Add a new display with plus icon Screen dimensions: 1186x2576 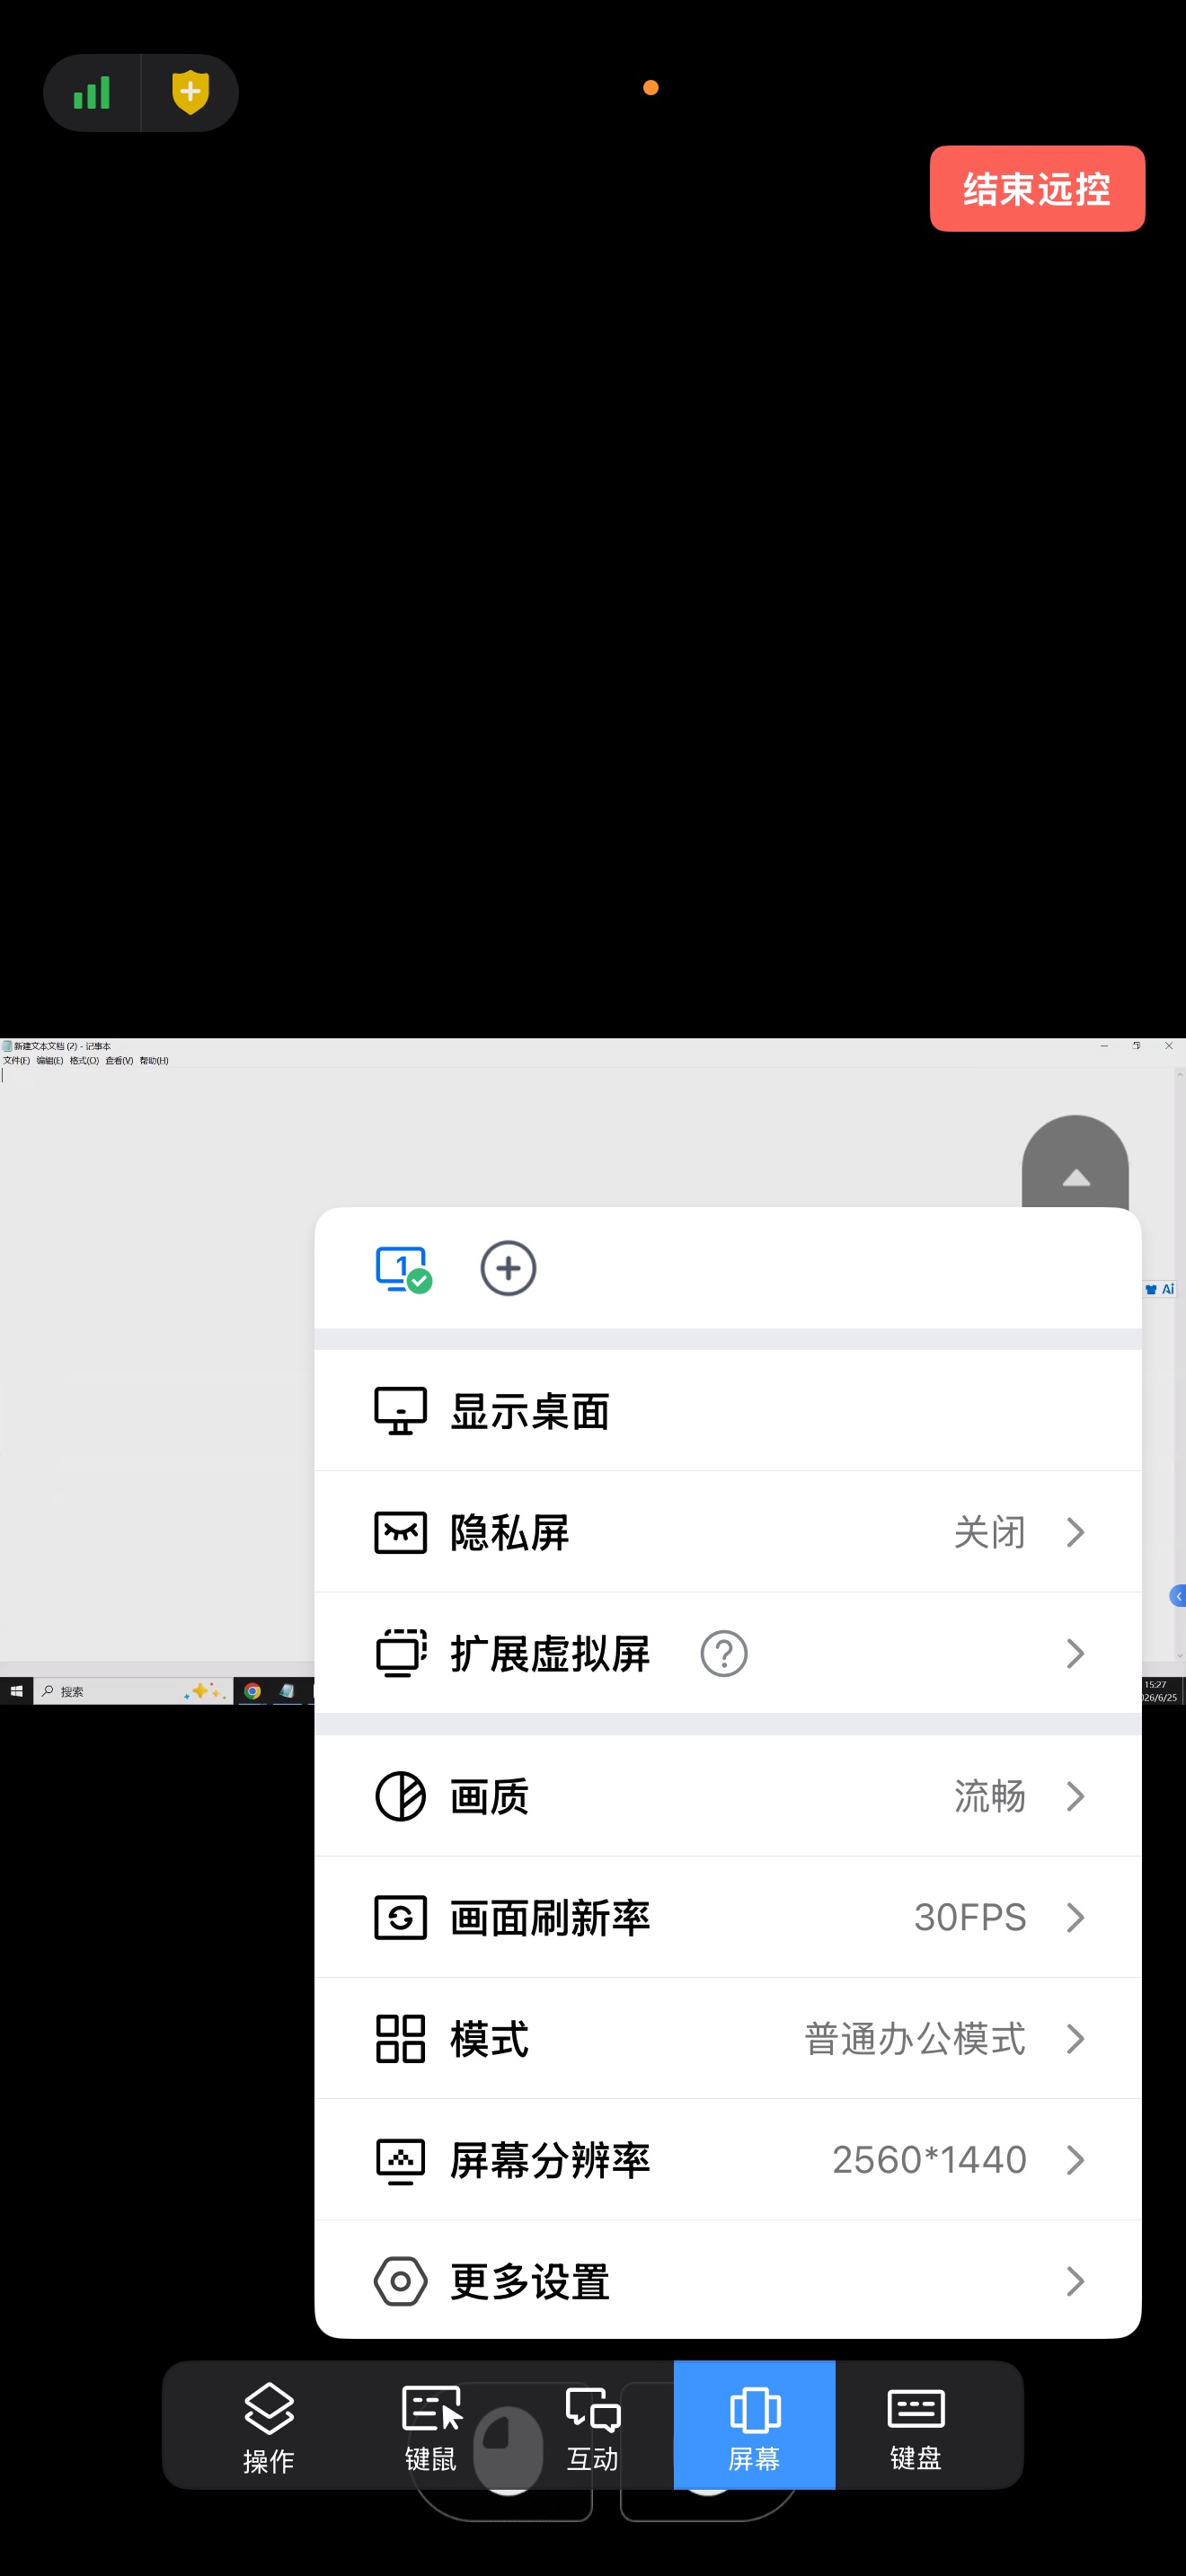(x=508, y=1269)
